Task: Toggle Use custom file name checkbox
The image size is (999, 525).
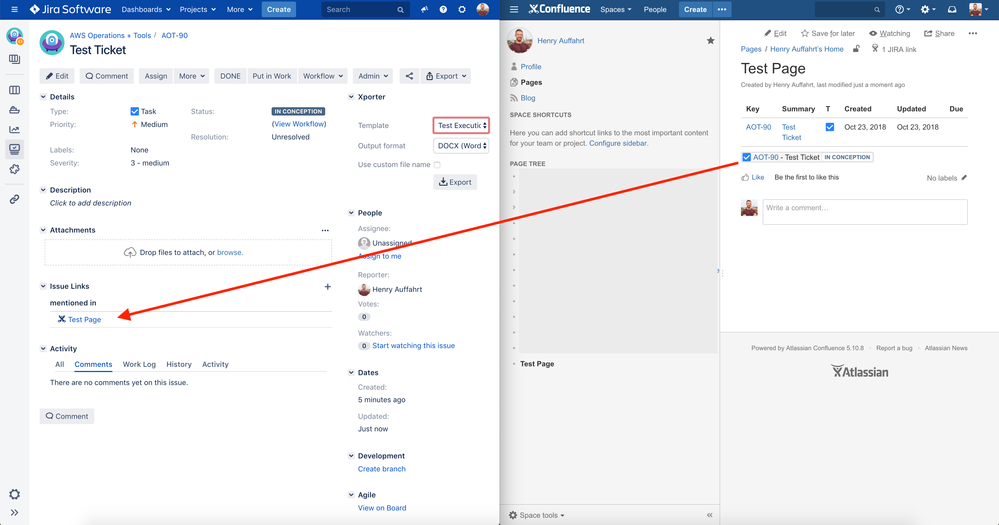Action: click(437, 164)
